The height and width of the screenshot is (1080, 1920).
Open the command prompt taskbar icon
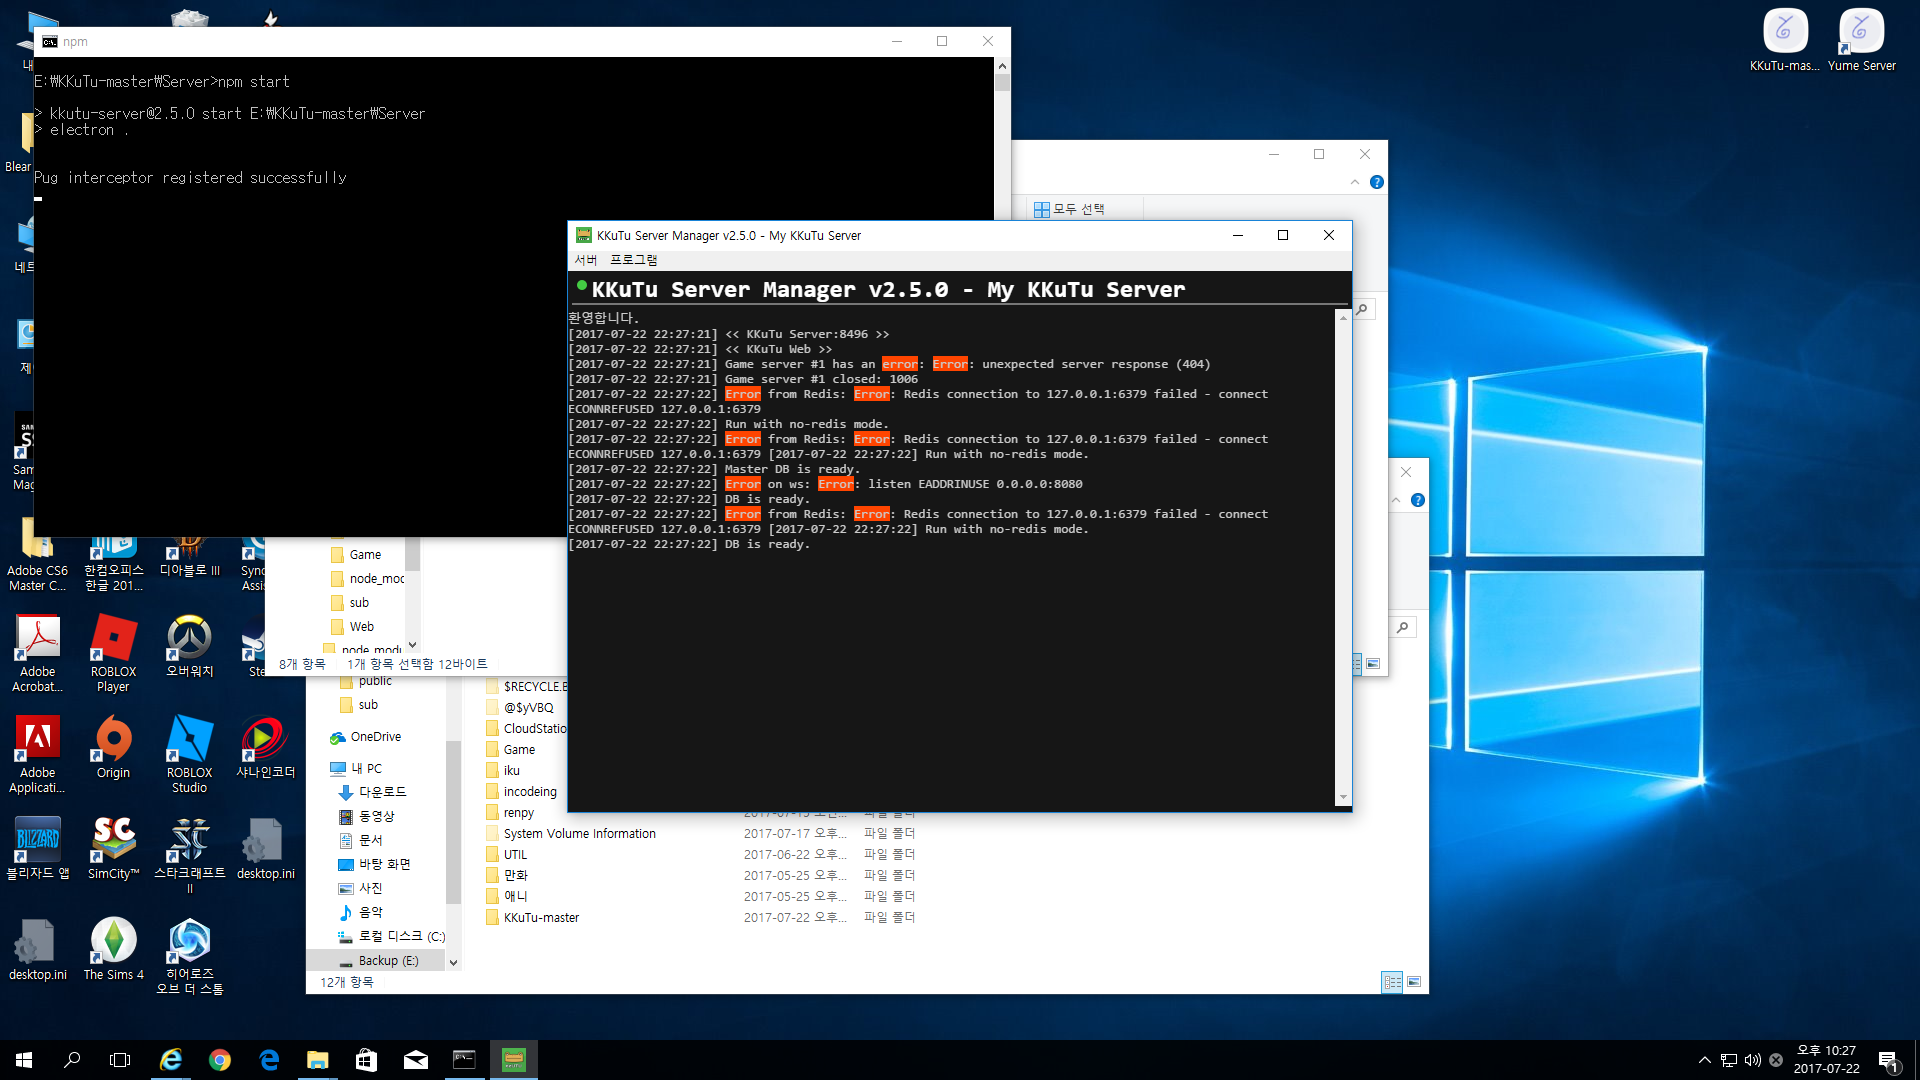click(x=464, y=1059)
